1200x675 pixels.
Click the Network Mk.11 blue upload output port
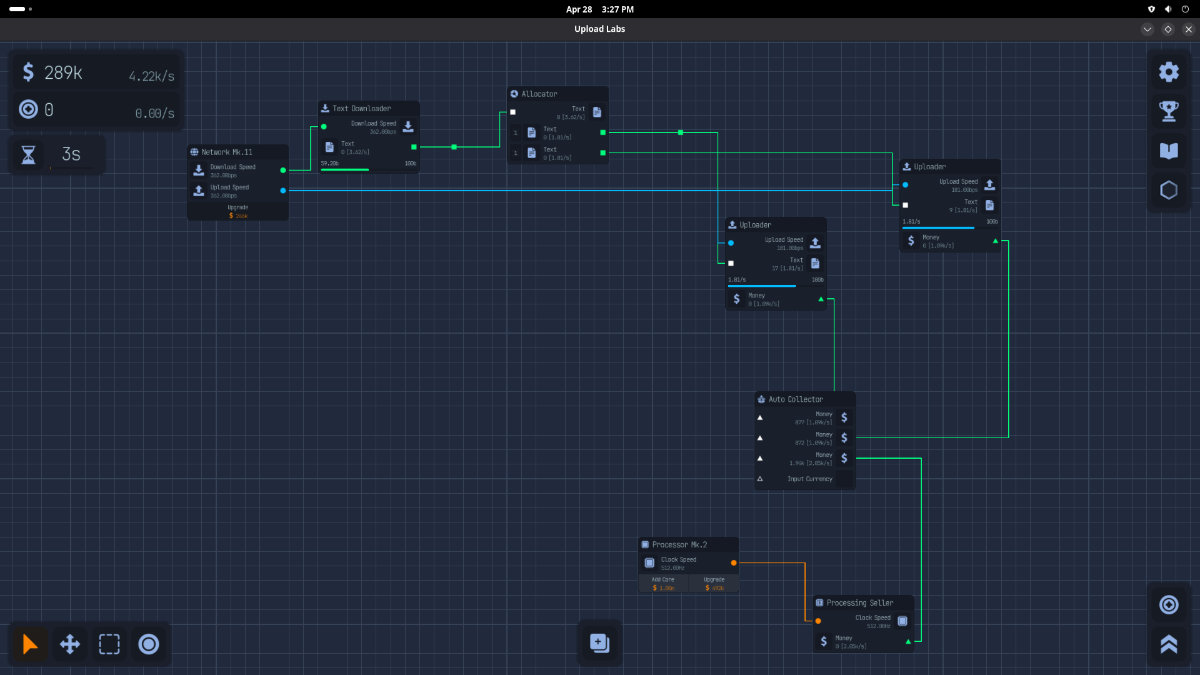coord(283,190)
